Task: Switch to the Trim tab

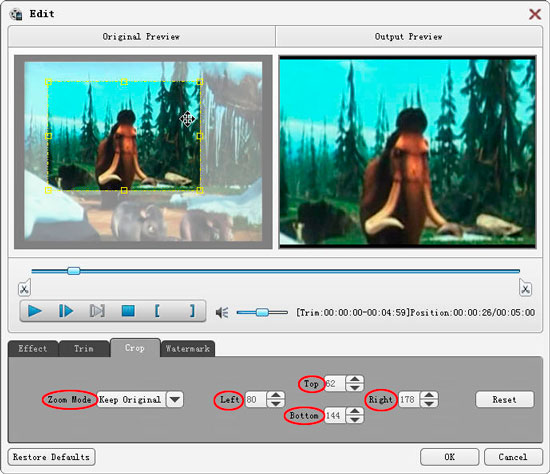Action: (x=84, y=349)
